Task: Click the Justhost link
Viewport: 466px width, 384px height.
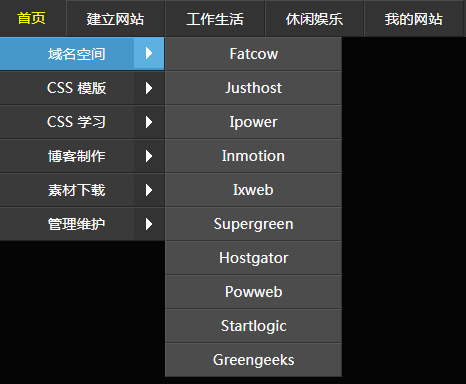Action: click(x=253, y=88)
